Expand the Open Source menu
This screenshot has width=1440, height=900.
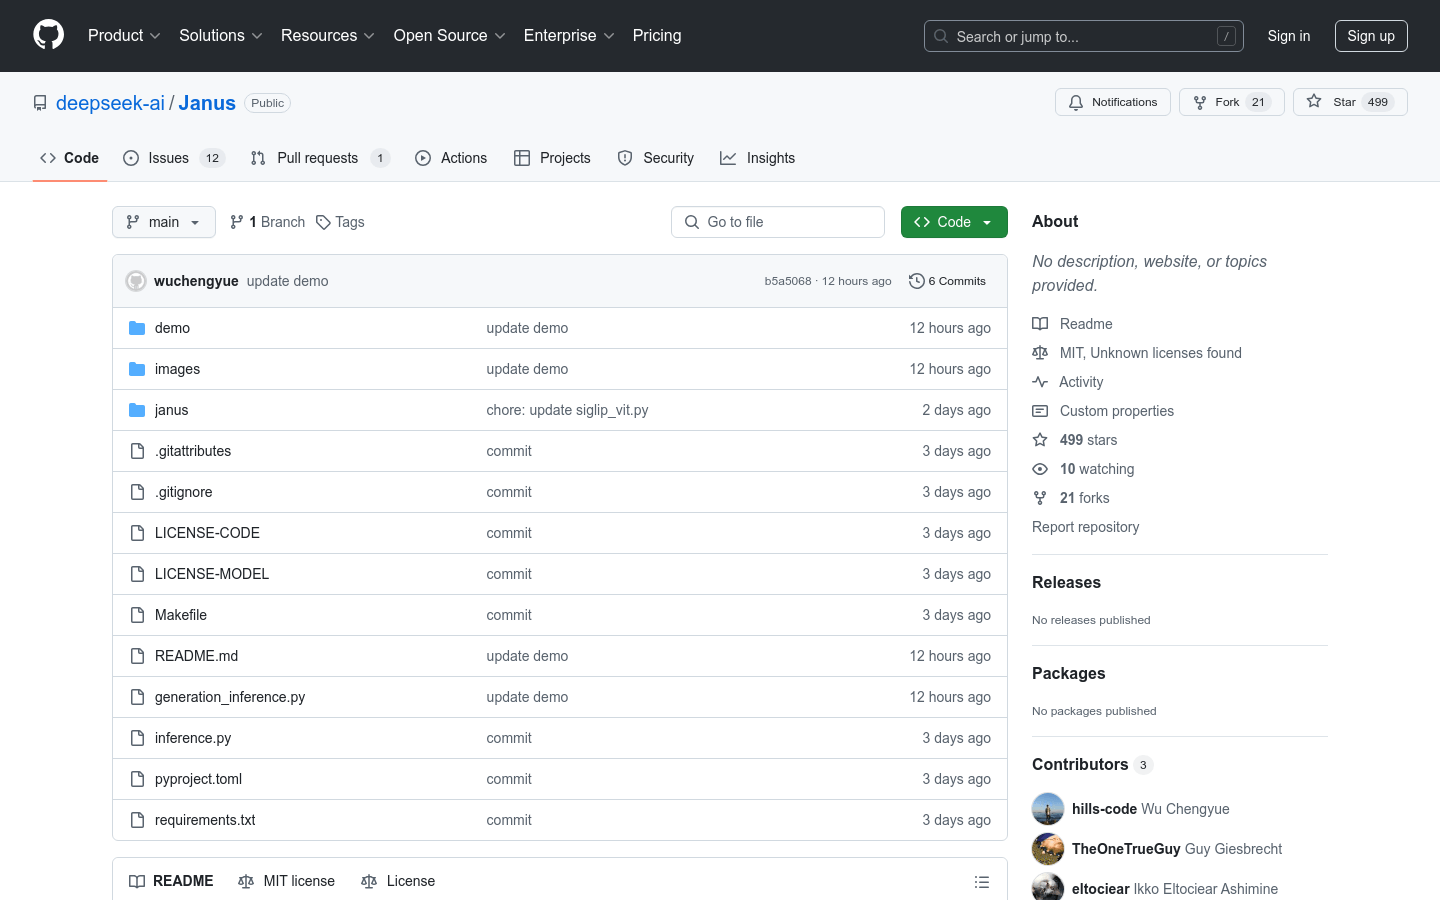(449, 36)
